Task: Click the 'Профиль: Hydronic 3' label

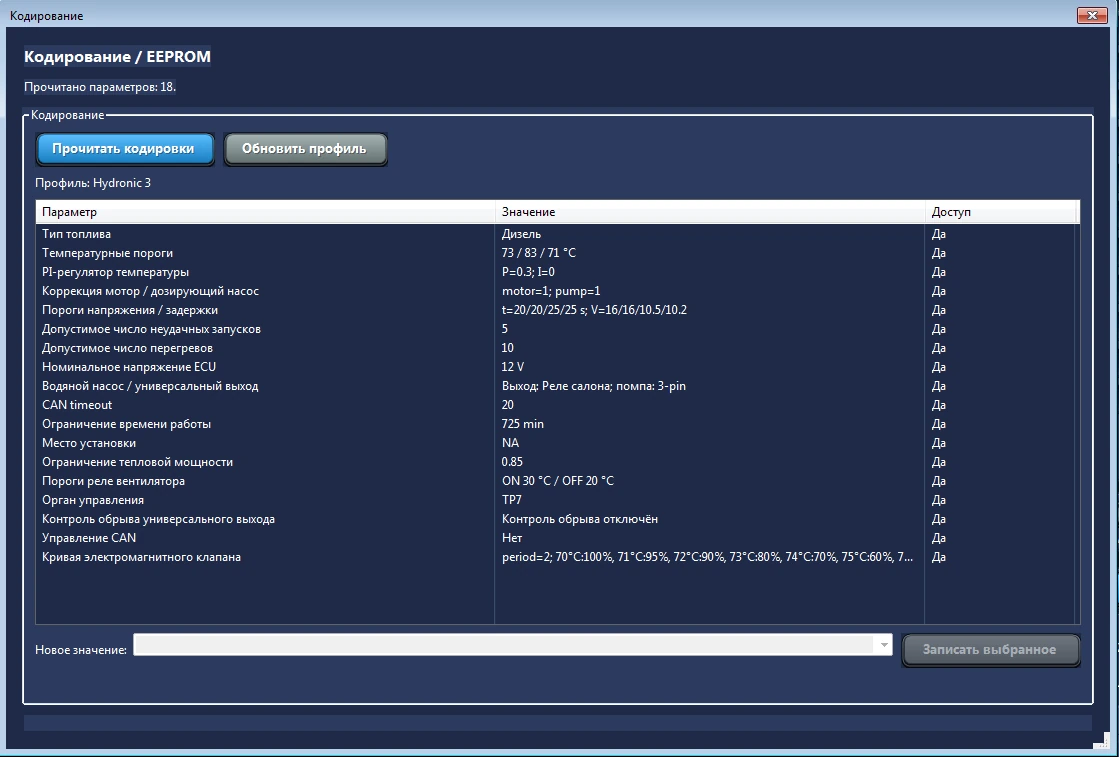Action: tap(93, 183)
